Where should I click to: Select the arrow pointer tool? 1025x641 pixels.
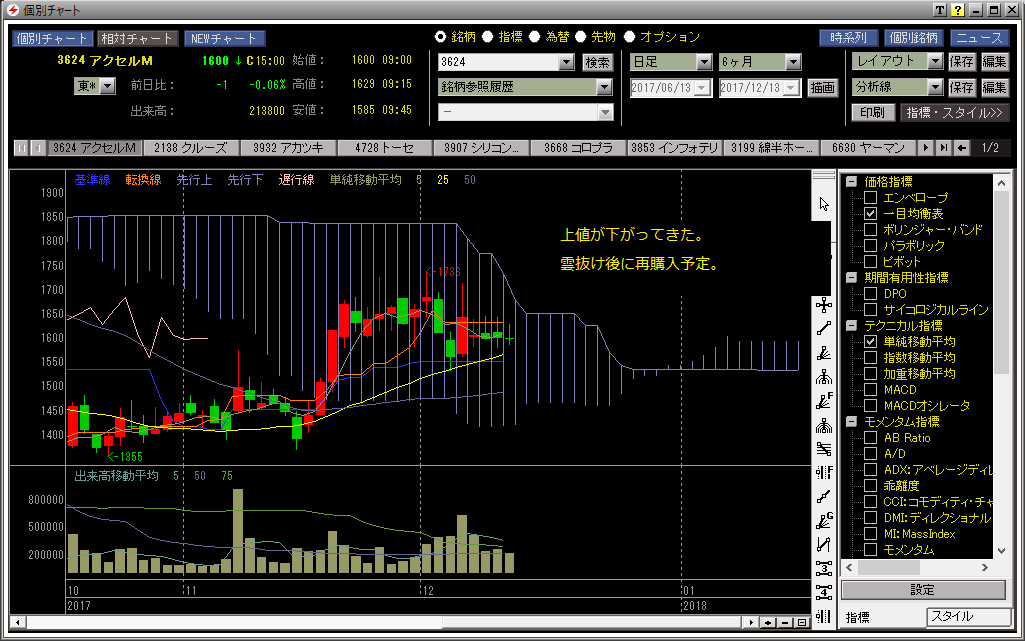pos(824,204)
